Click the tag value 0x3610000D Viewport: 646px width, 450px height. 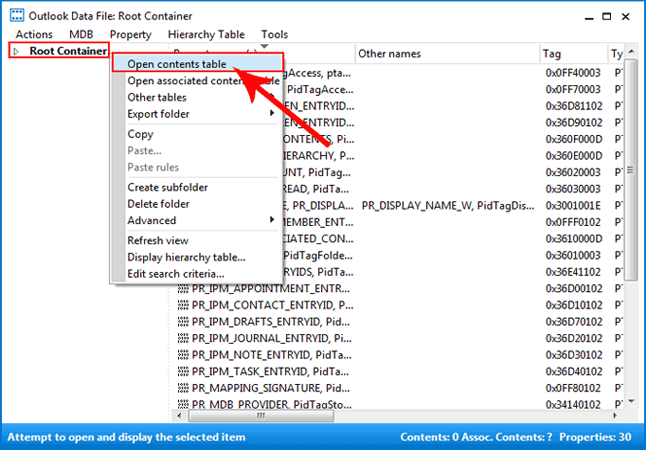pos(574,239)
